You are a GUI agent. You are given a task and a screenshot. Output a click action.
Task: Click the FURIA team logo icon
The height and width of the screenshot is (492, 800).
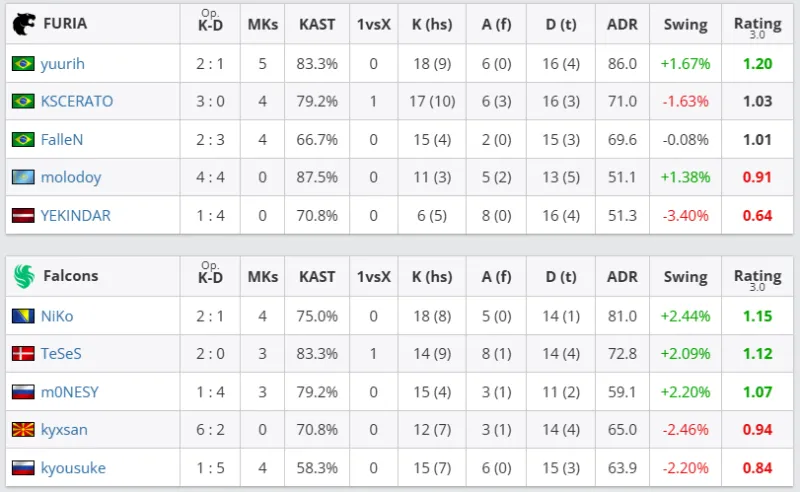(22, 24)
